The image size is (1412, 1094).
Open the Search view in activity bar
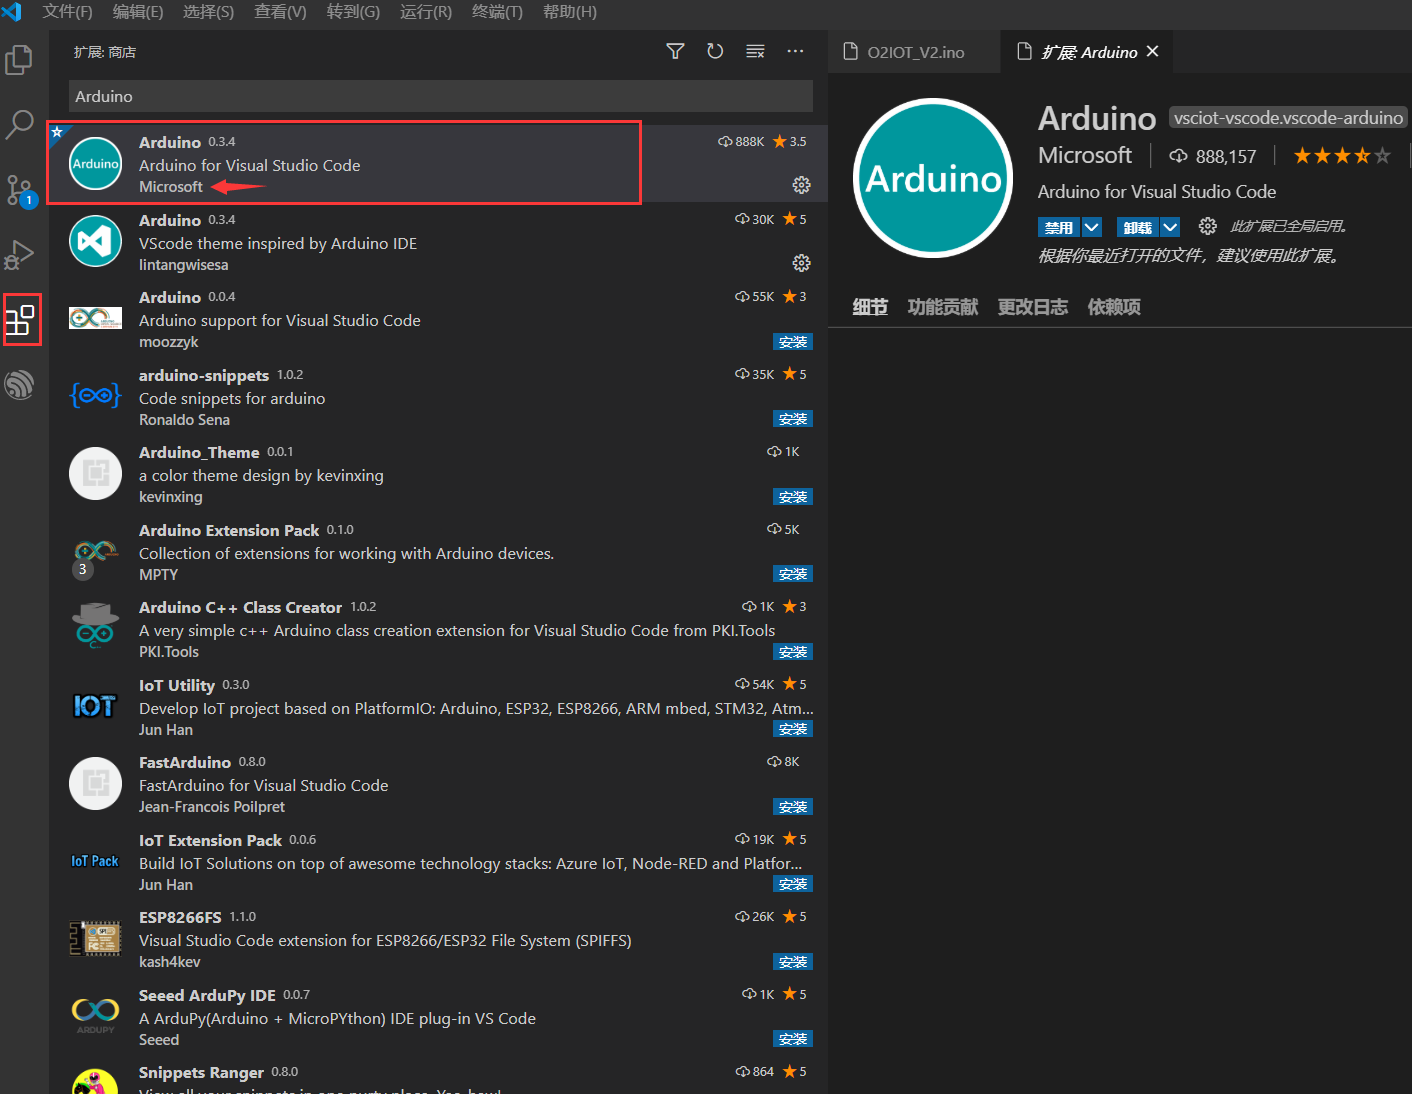tap(19, 125)
